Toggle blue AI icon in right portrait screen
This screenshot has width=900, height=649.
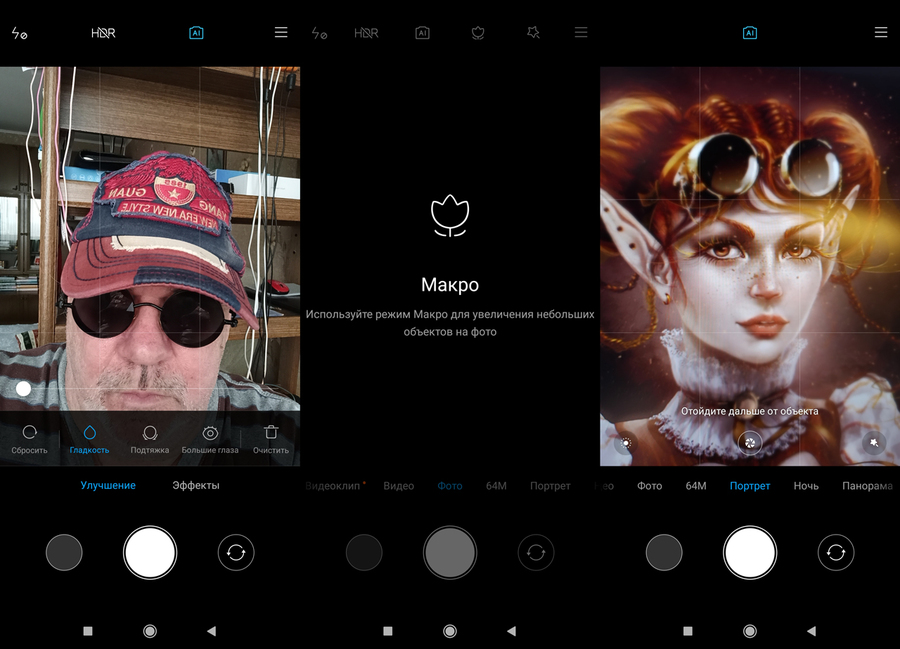point(750,33)
